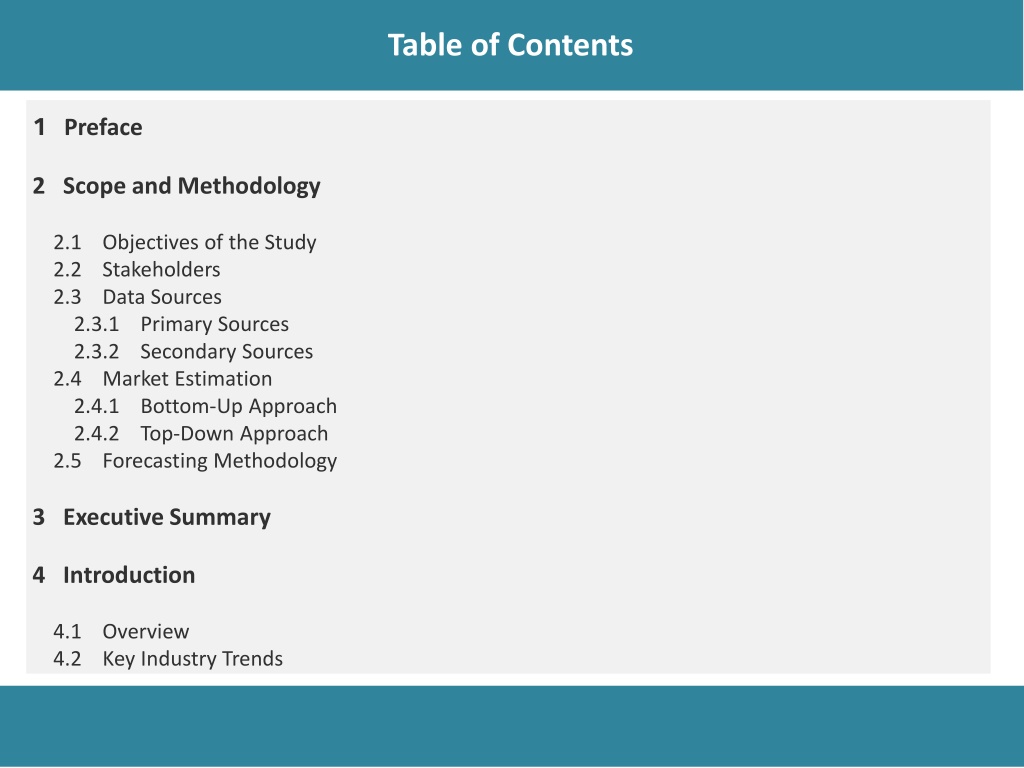Go to Forecasting Methodology section
This screenshot has width=1024, height=768.
[195, 461]
